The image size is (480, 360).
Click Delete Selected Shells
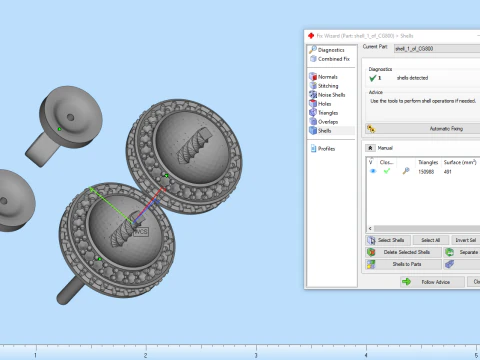[x=403, y=252]
